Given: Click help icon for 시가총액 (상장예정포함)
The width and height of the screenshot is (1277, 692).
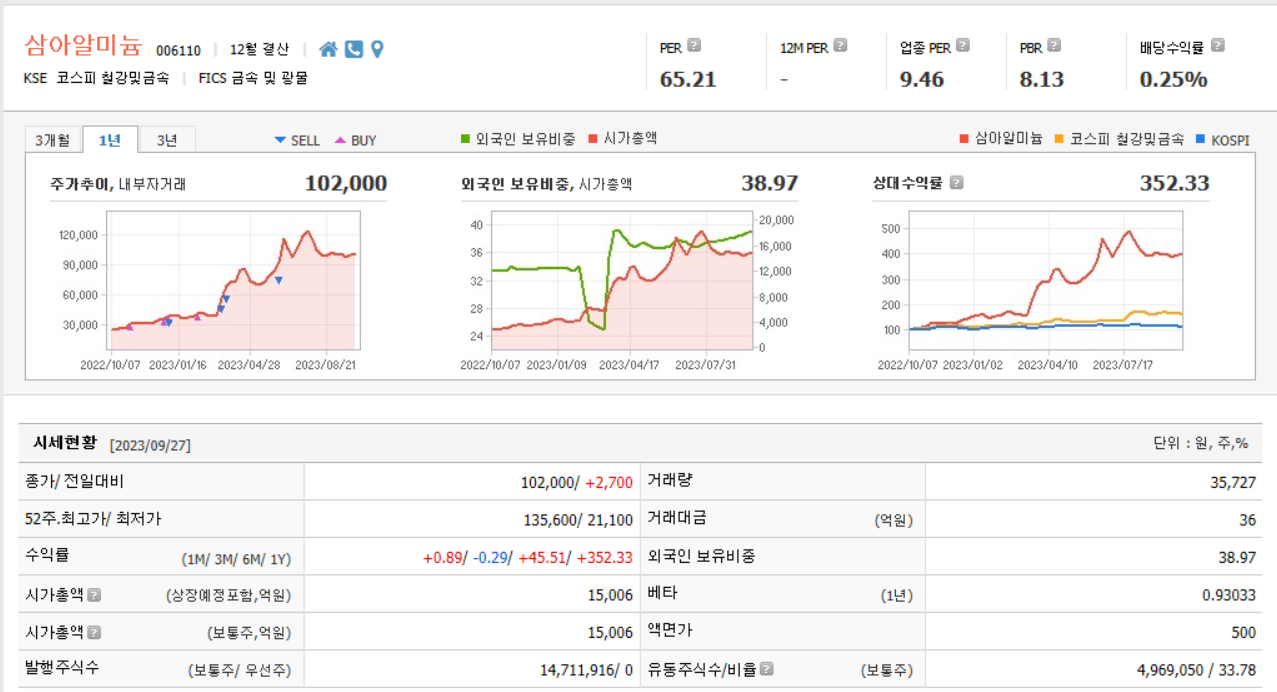Looking at the screenshot, I should (x=94, y=594).
